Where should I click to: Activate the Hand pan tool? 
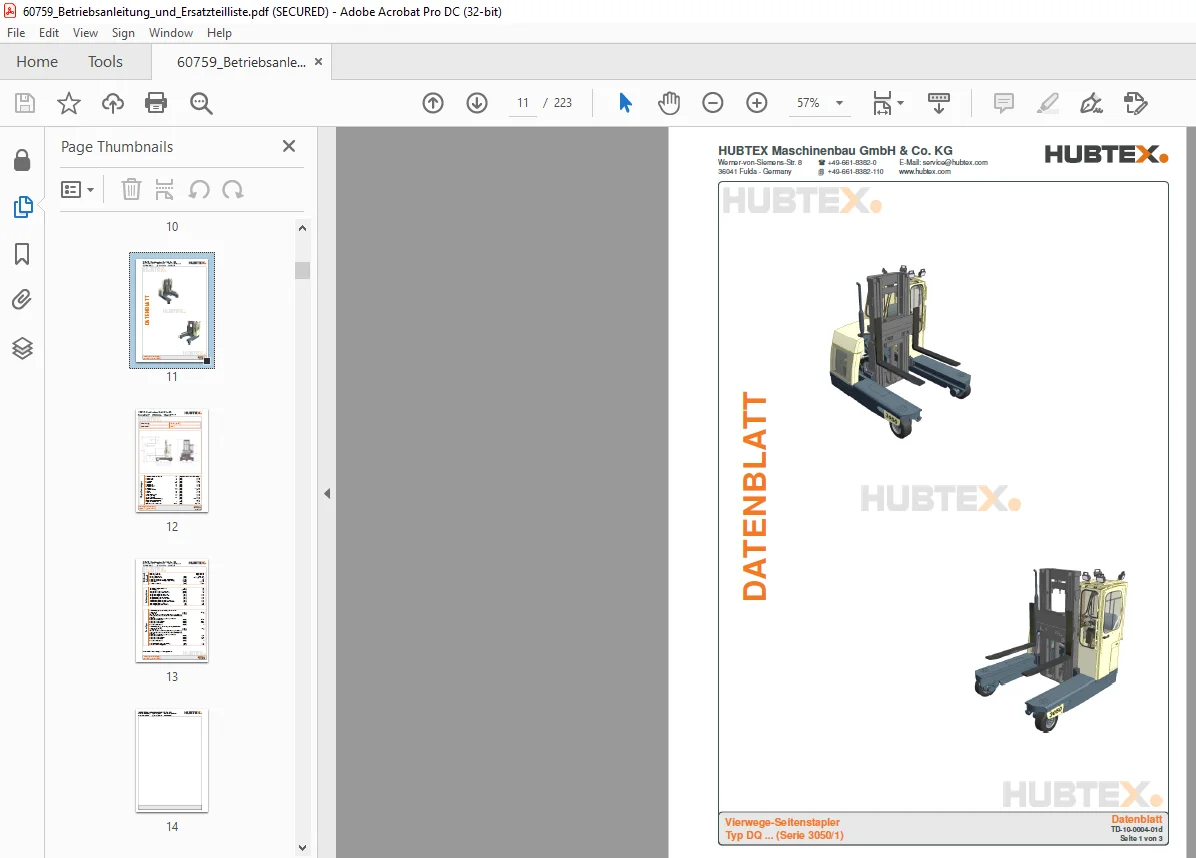pyautogui.click(x=669, y=103)
